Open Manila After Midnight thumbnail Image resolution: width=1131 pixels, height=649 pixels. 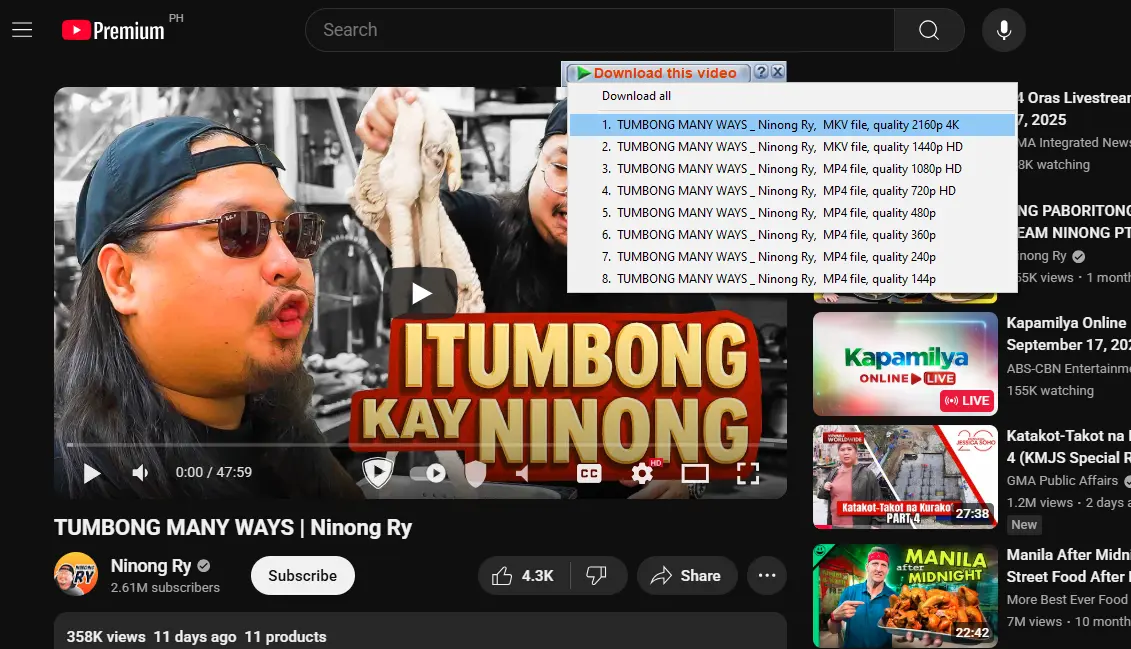(x=905, y=596)
